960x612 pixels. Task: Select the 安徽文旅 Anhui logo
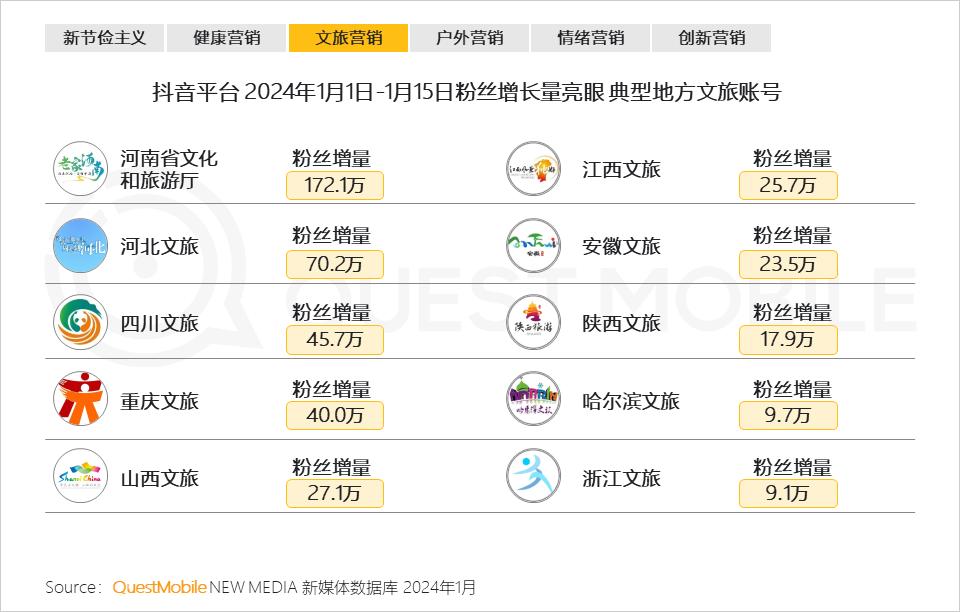coord(534,245)
